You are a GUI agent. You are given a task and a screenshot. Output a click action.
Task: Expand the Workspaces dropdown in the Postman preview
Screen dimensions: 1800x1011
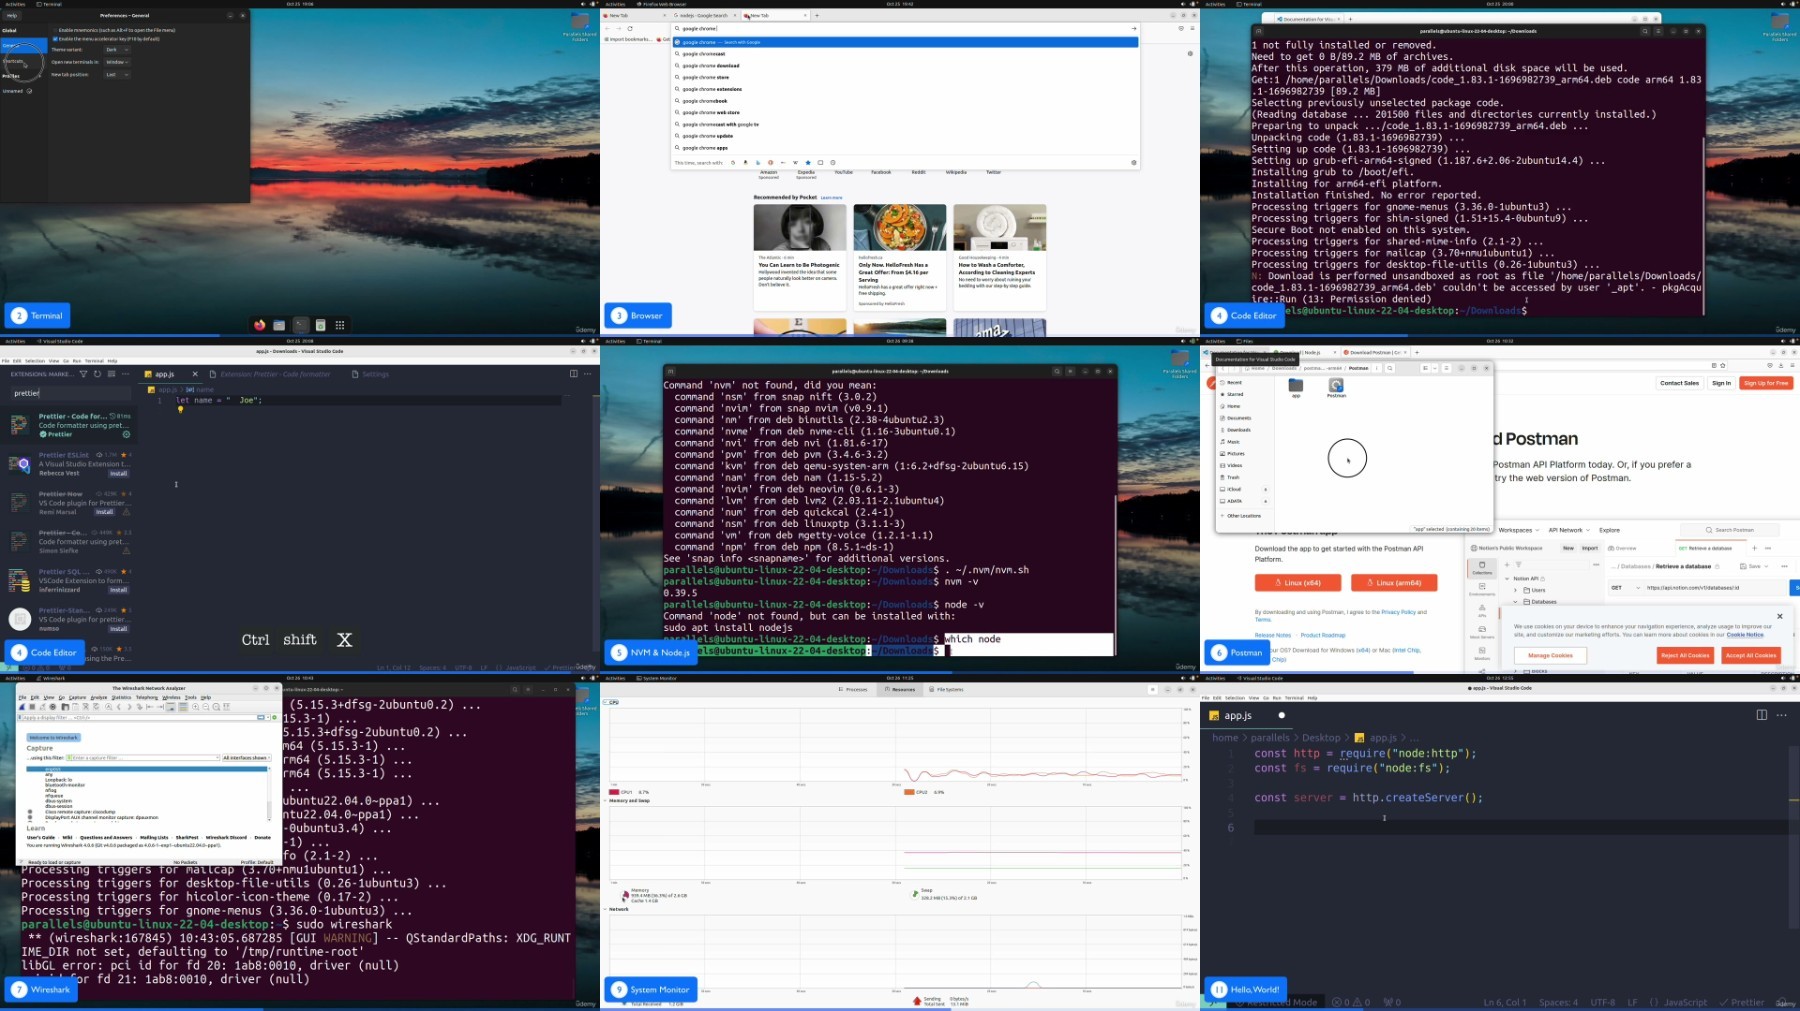click(1518, 530)
